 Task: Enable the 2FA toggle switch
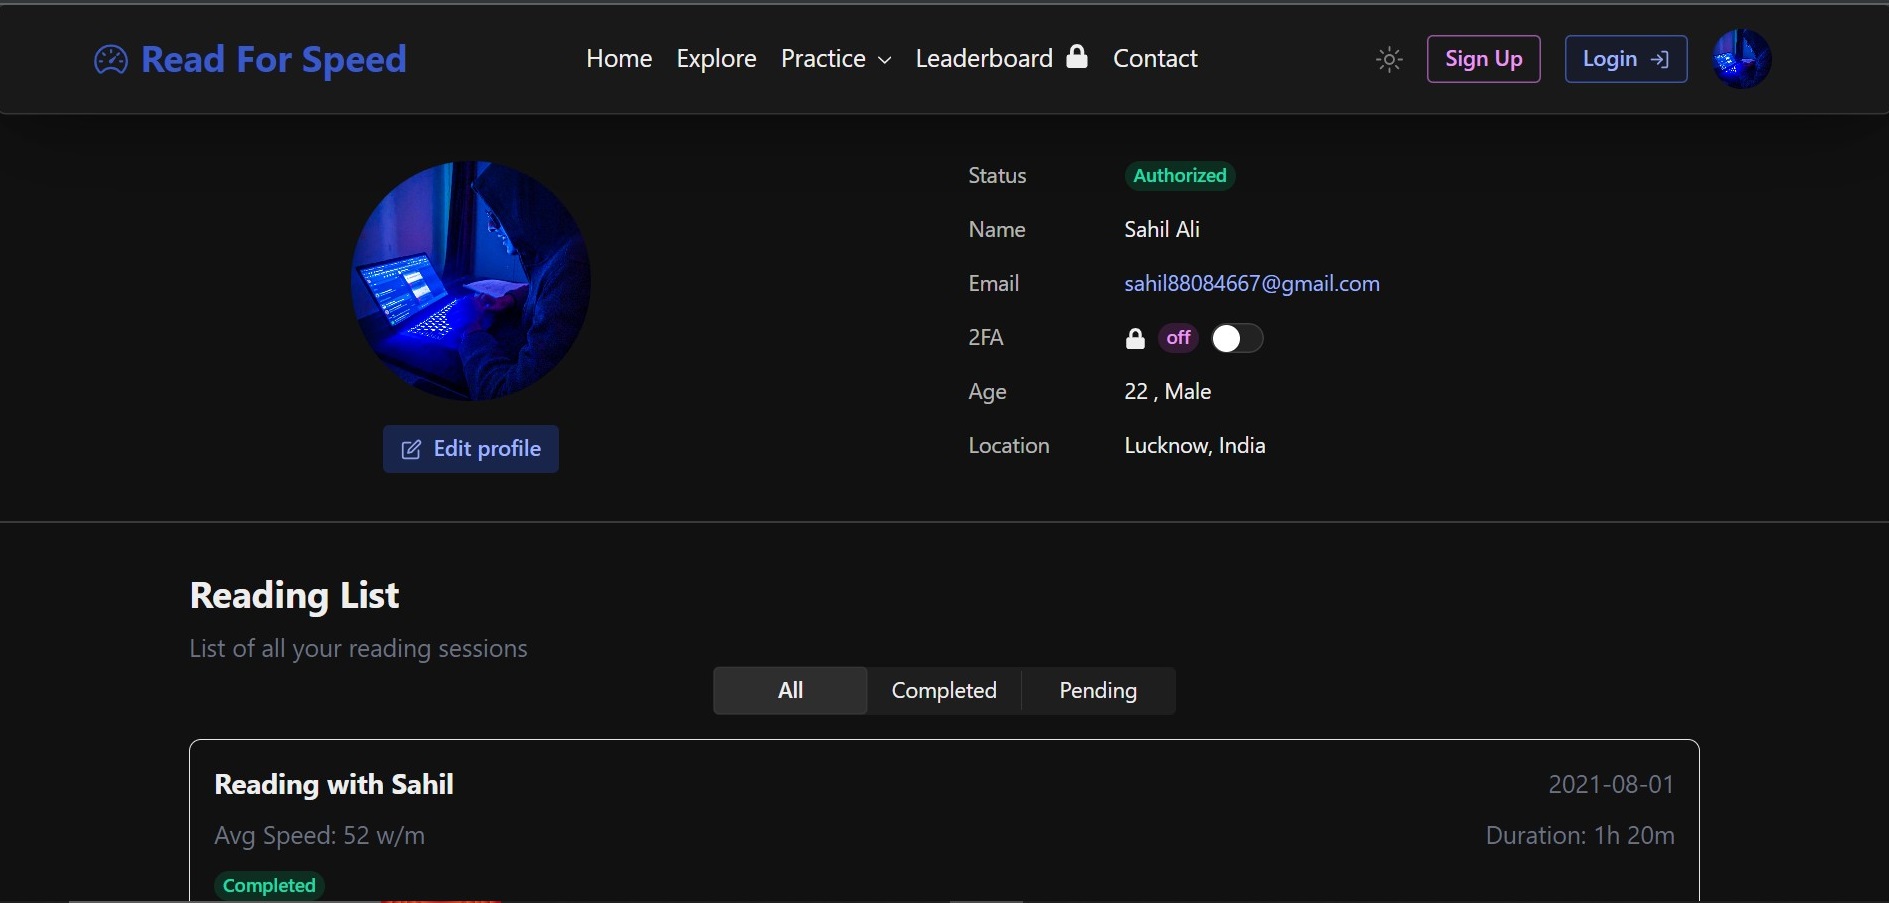click(1237, 339)
